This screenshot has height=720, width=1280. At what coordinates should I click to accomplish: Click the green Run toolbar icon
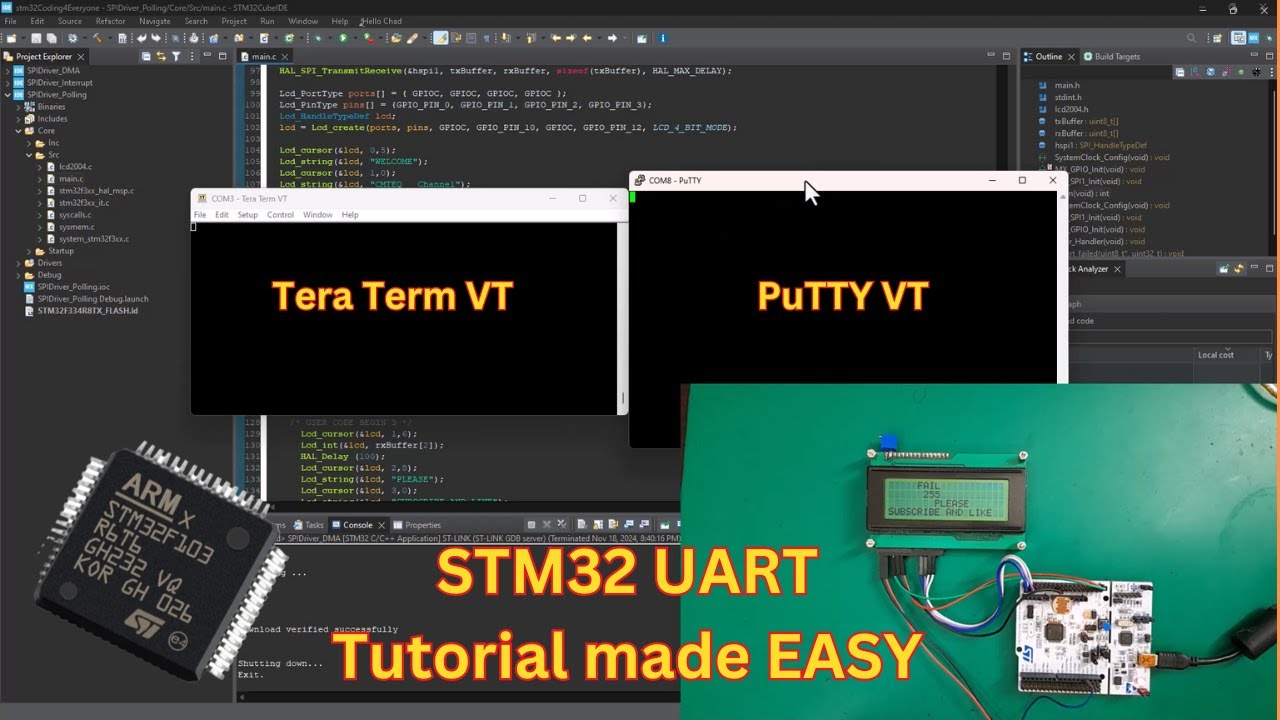tap(343, 38)
